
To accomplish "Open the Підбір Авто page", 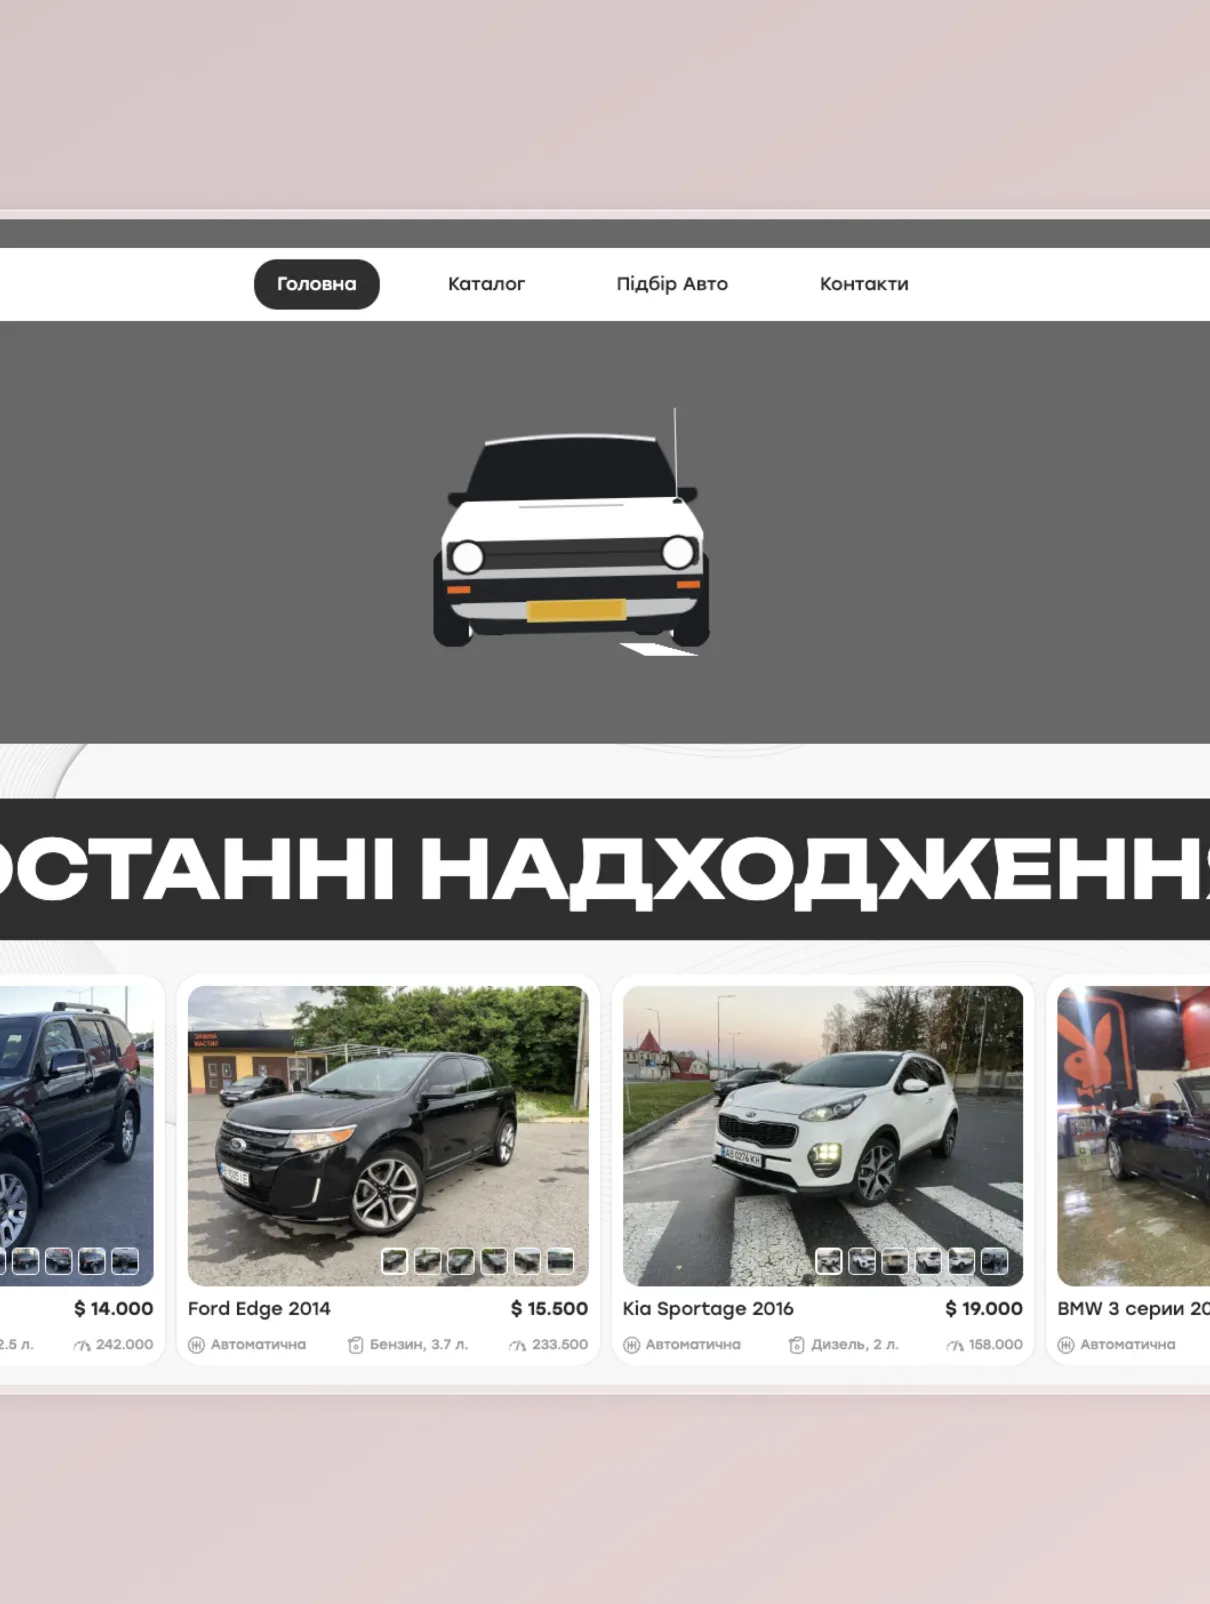I will click(x=672, y=284).
